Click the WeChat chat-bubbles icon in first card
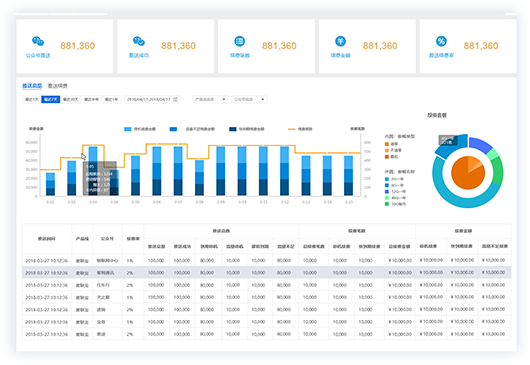Screen dimensions: 530x365 (38, 42)
